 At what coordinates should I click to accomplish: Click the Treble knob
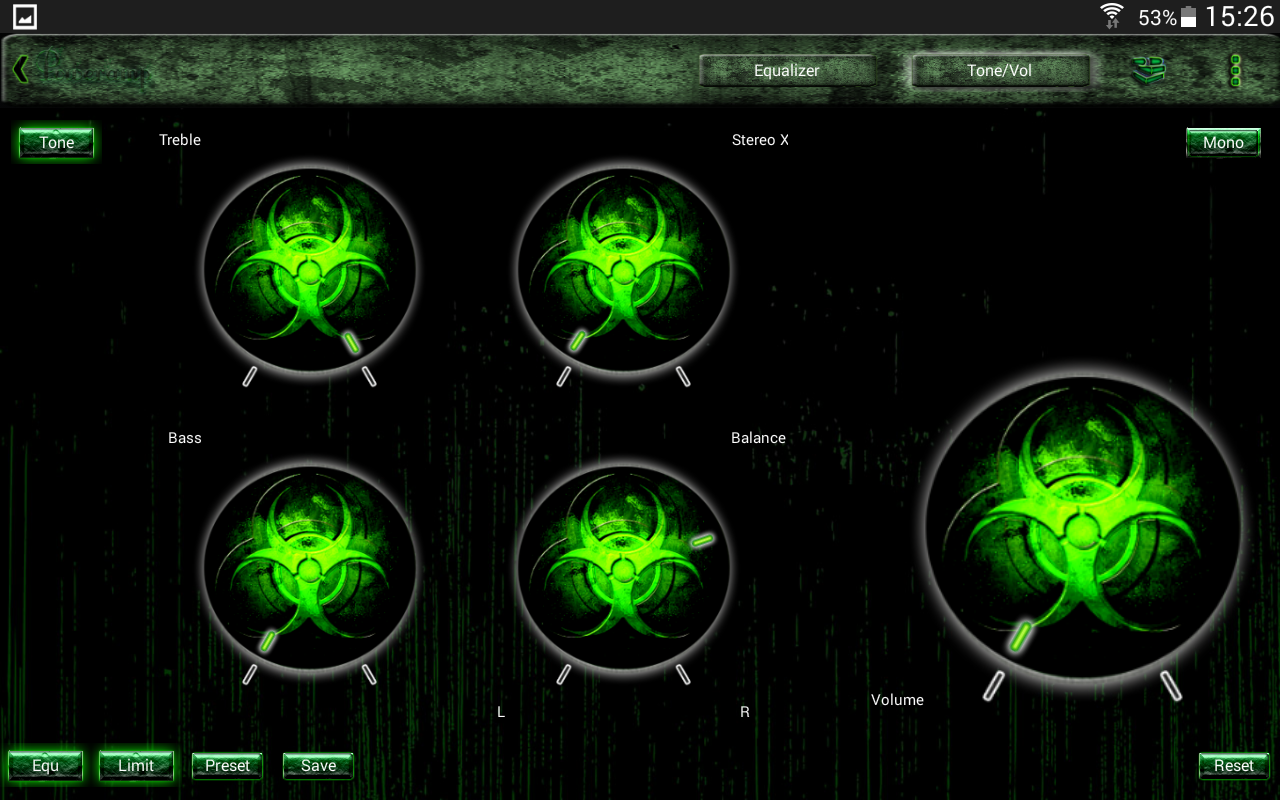coord(310,270)
